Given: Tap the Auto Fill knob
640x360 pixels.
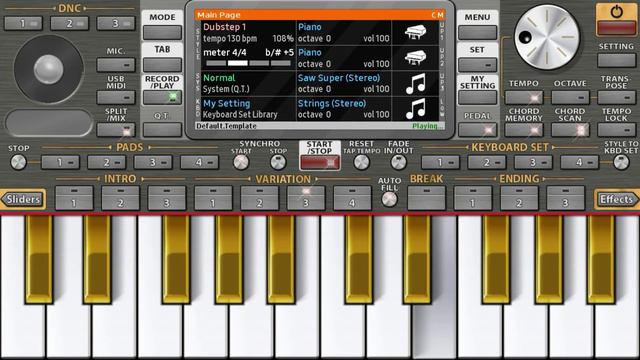Looking at the screenshot, I should (389, 200).
